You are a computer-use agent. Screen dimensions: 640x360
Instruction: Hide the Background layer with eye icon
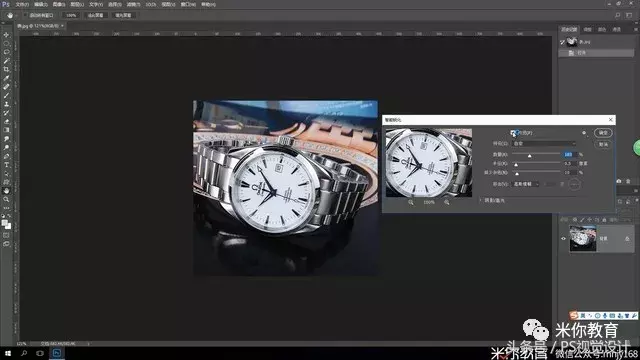(564, 238)
